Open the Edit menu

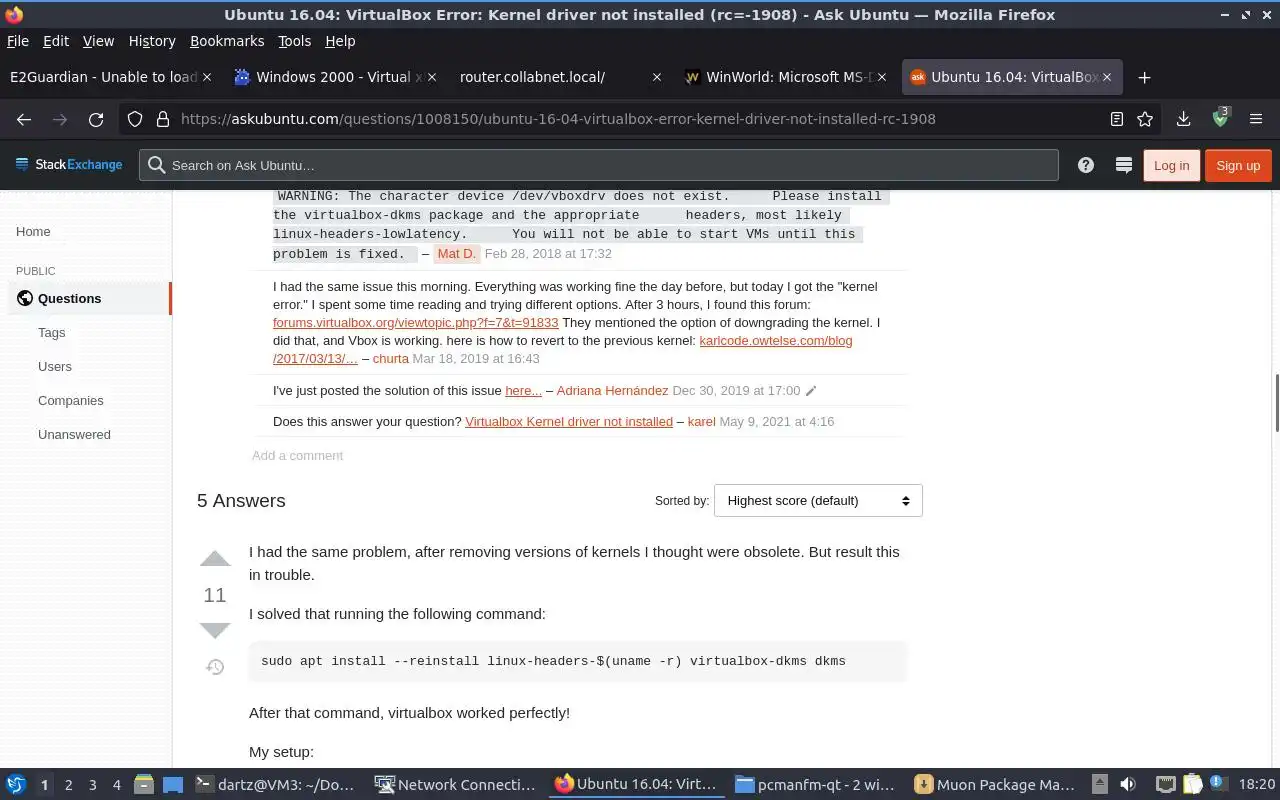point(56,41)
